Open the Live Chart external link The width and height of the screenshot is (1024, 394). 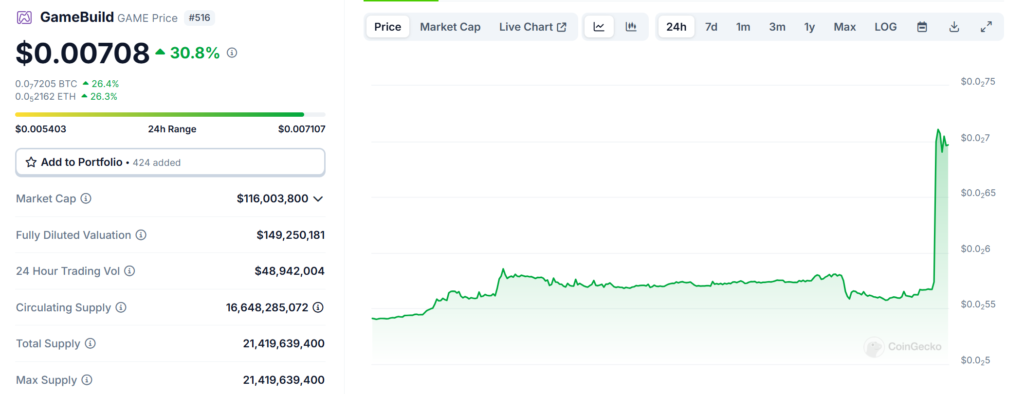tap(533, 27)
